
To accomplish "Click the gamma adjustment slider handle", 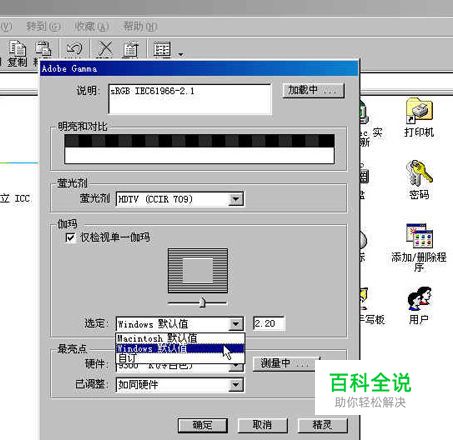I will click(202, 303).
